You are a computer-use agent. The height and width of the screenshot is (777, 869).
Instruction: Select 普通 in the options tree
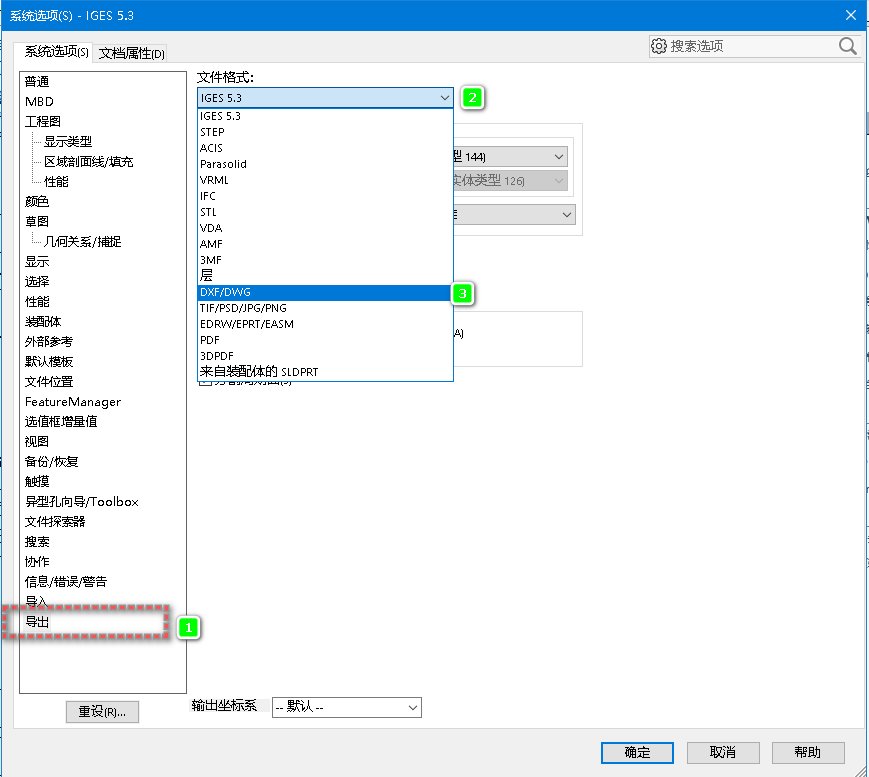coord(37,82)
